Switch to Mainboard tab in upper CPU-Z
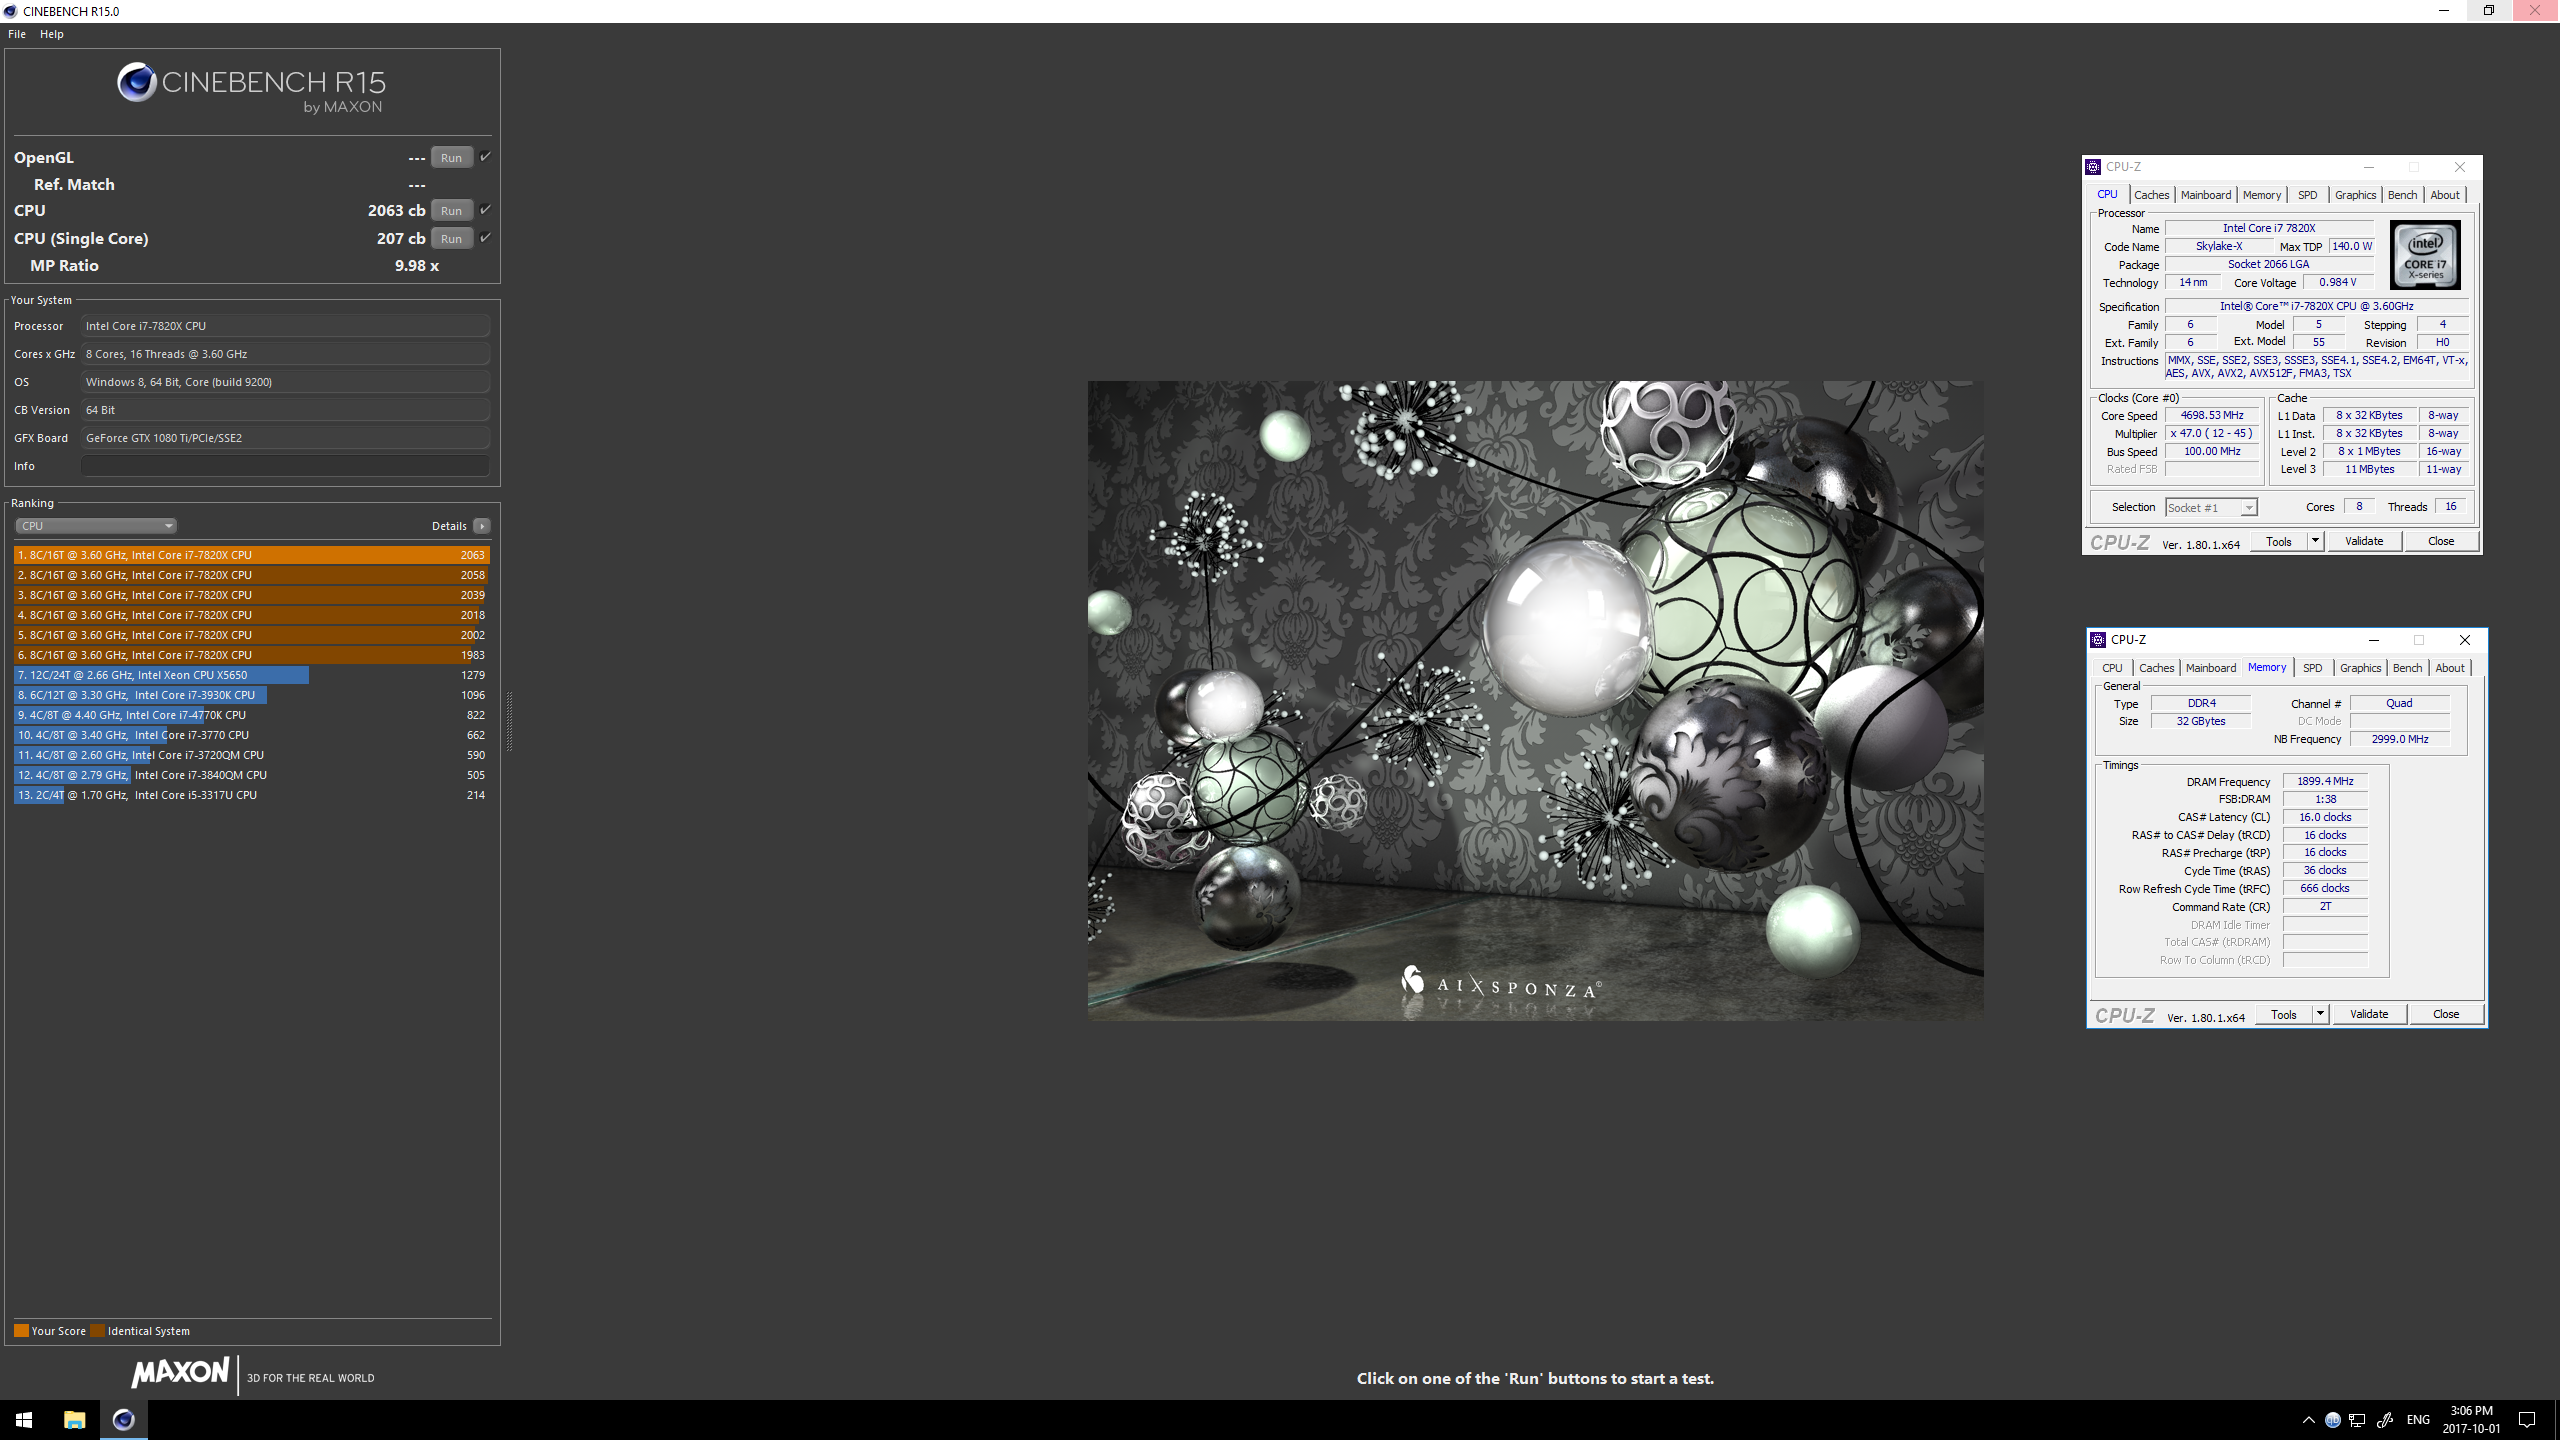 click(2205, 195)
